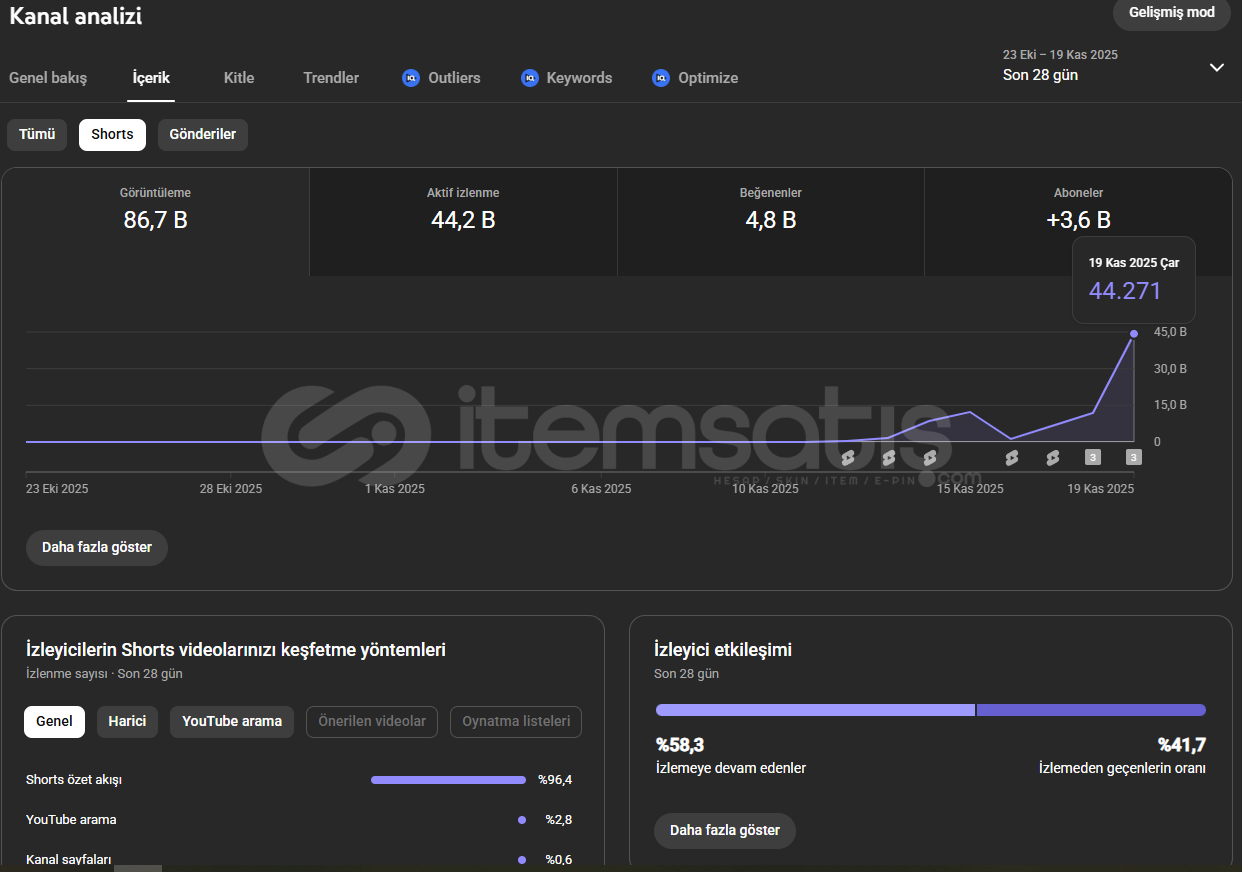The image size is (1242, 872).
Task: Click the Gelişmiş mod button
Action: [x=1171, y=13]
